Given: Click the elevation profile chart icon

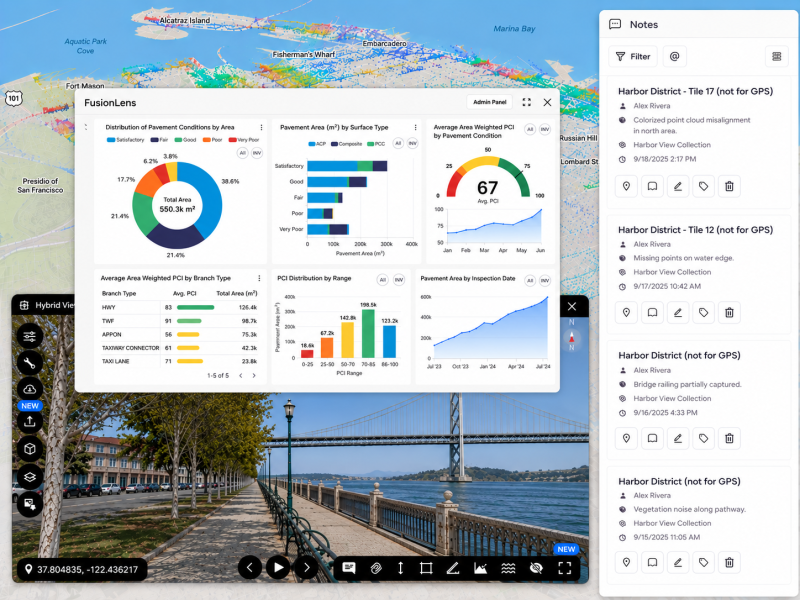Looking at the screenshot, I should [x=480, y=568].
